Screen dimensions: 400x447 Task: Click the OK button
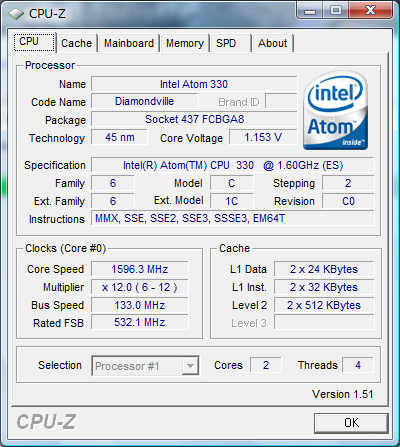tap(351, 423)
